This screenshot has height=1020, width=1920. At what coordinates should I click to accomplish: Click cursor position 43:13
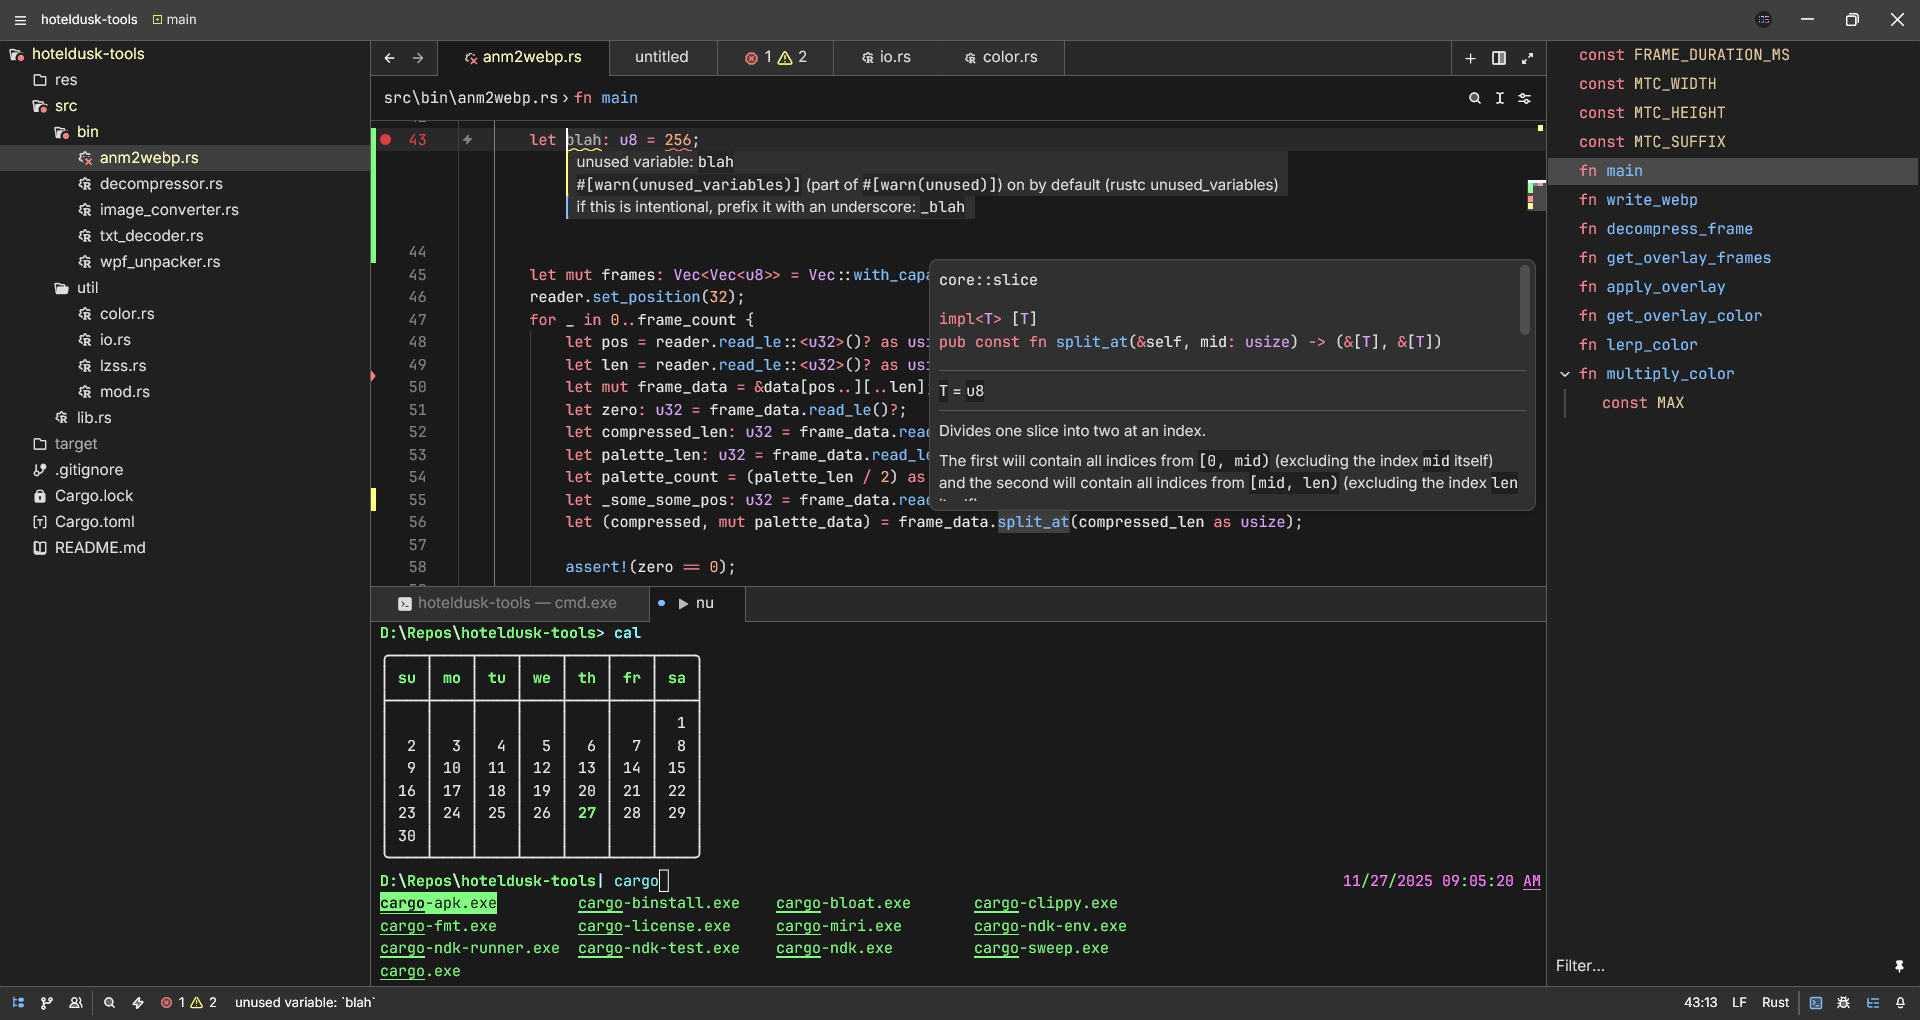[1700, 1002]
